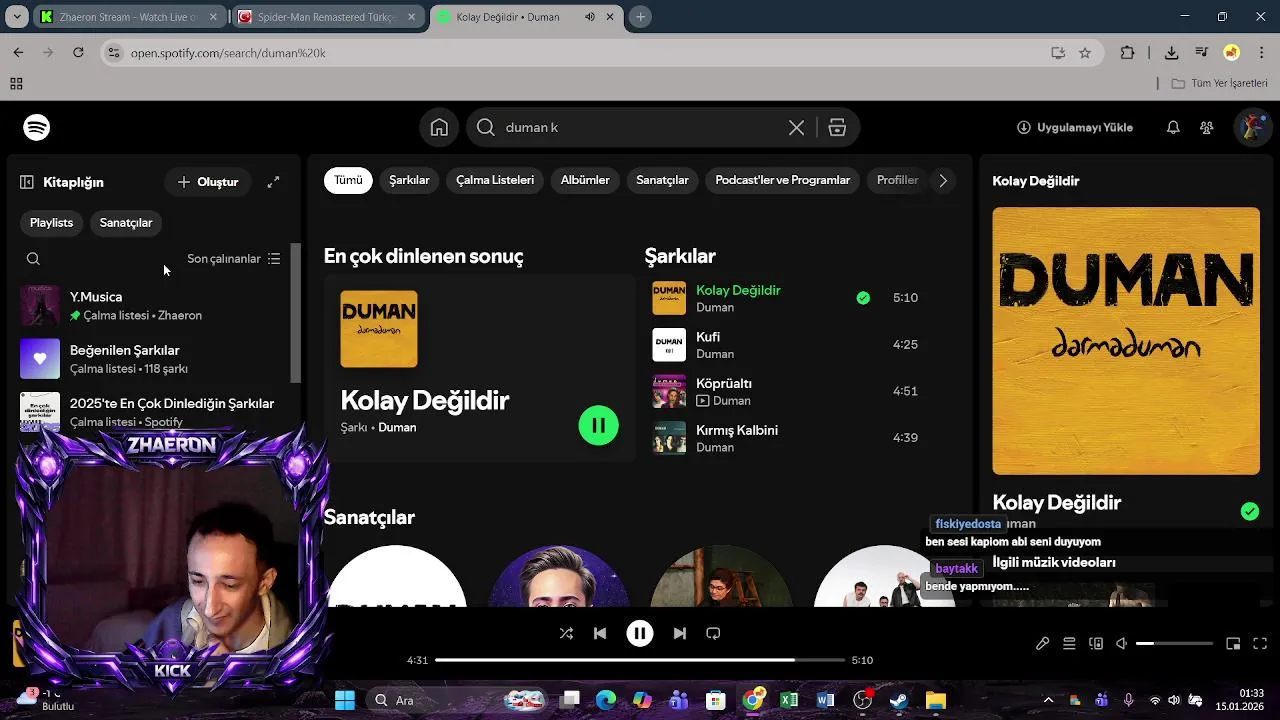
Task: Open Tüm Yer İşaretleri bookmarks folder
Action: tap(1219, 83)
